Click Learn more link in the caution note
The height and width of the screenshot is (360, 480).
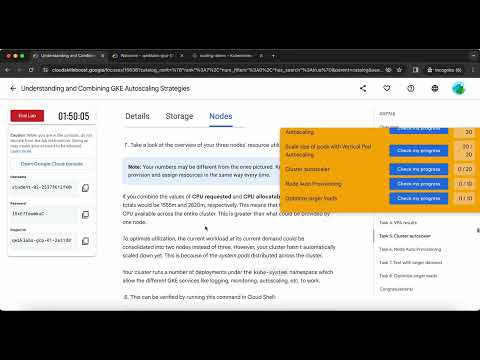coord(21,151)
